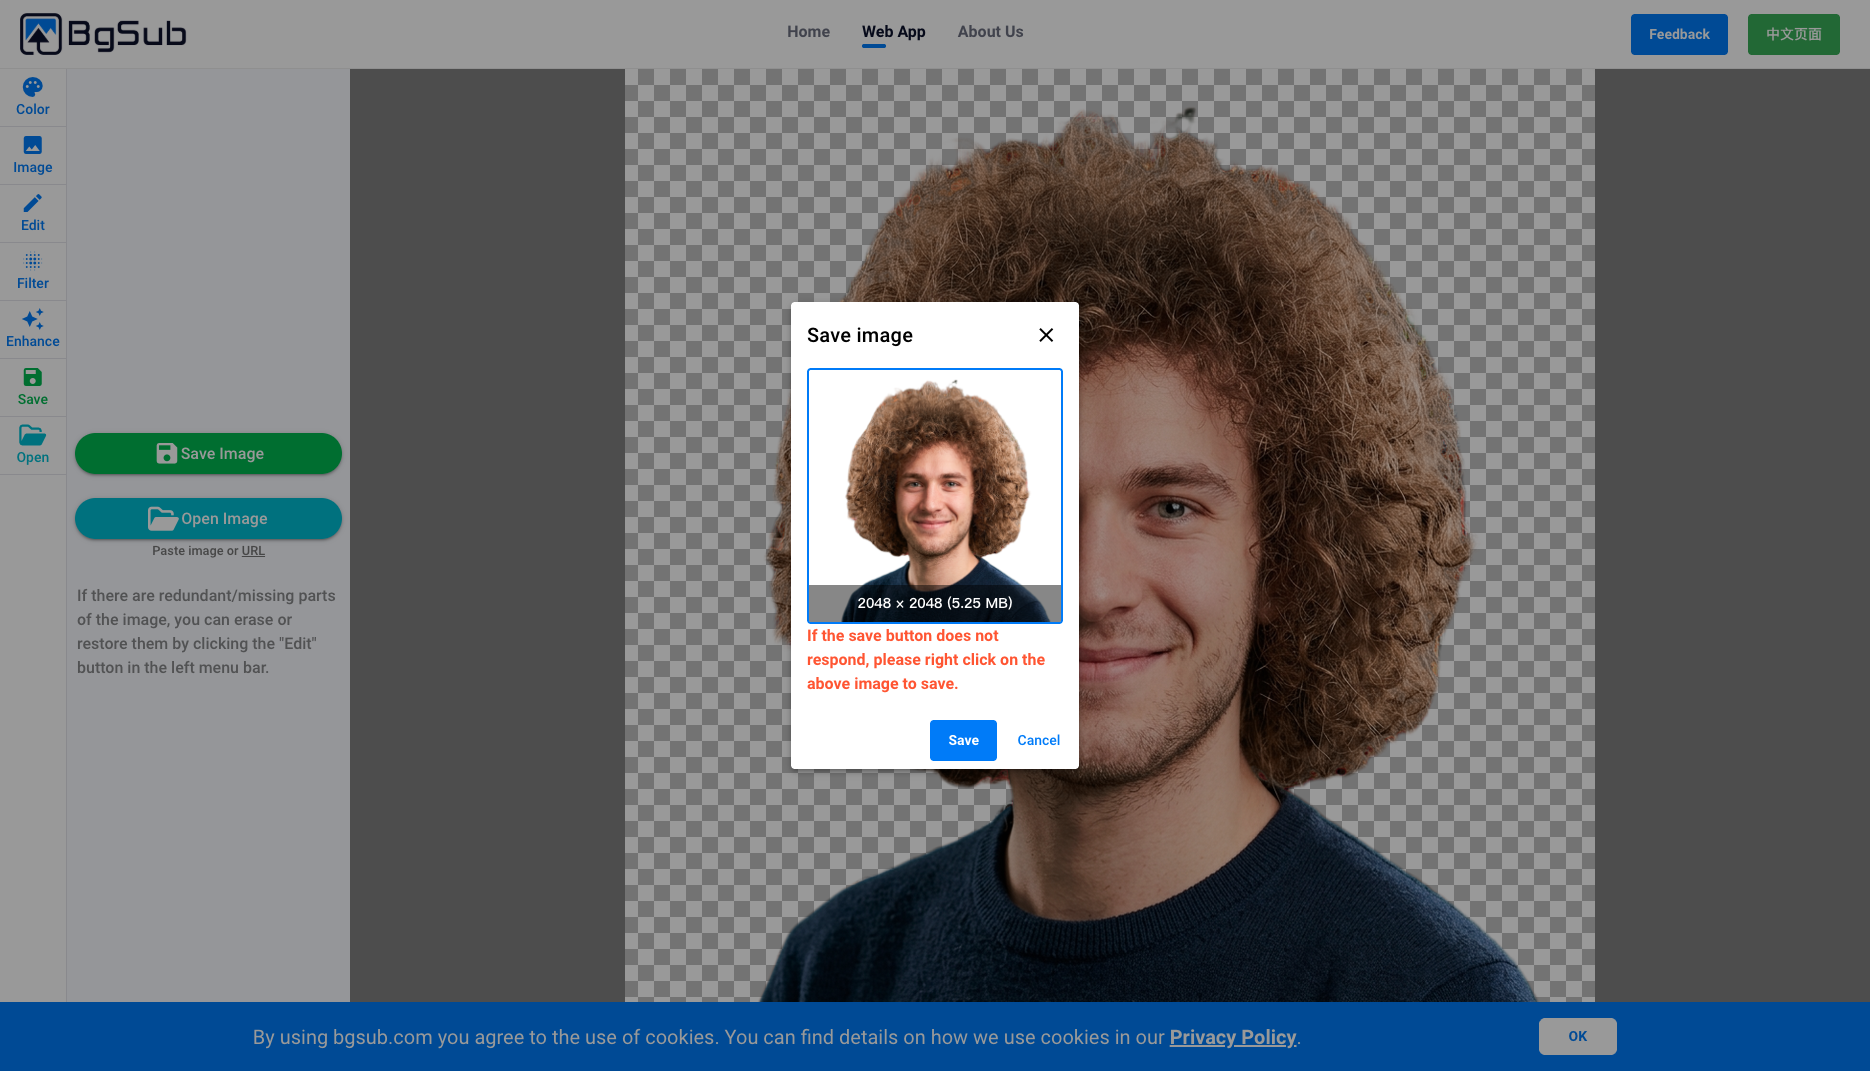Open the Privacy Policy link
The image size is (1870, 1071).
(1233, 1037)
